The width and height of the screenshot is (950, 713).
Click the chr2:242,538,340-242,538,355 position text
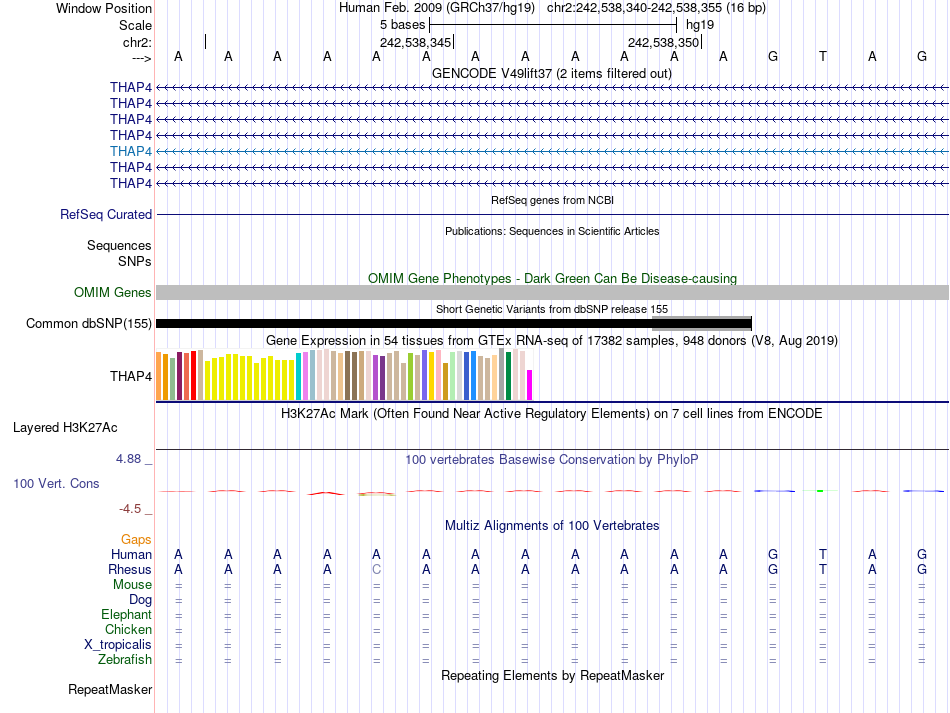(634, 8)
